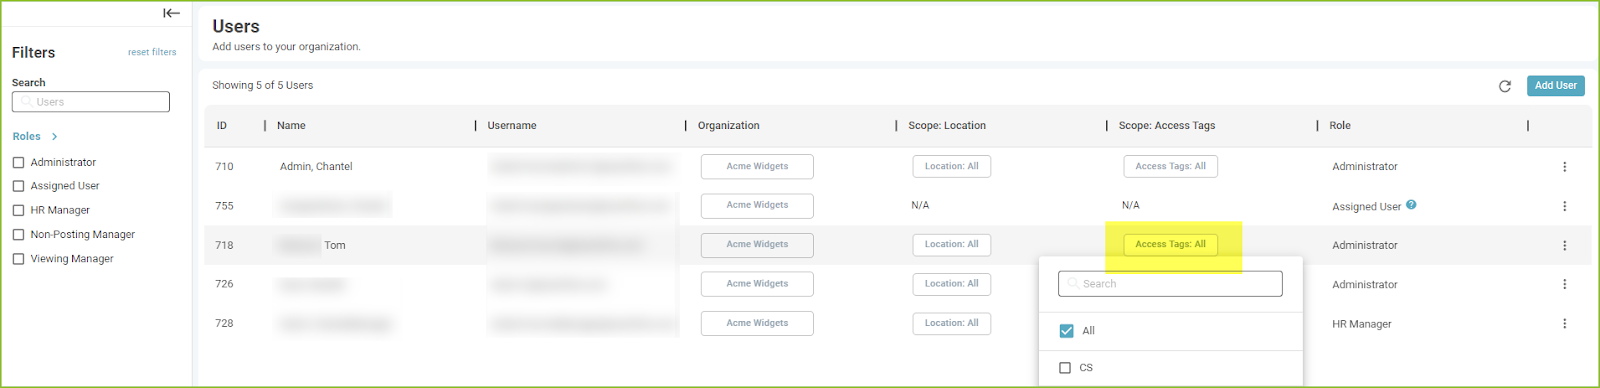Check the Non-Posting Manager role filter
Viewport: 1600px width, 388px height.
(18, 234)
